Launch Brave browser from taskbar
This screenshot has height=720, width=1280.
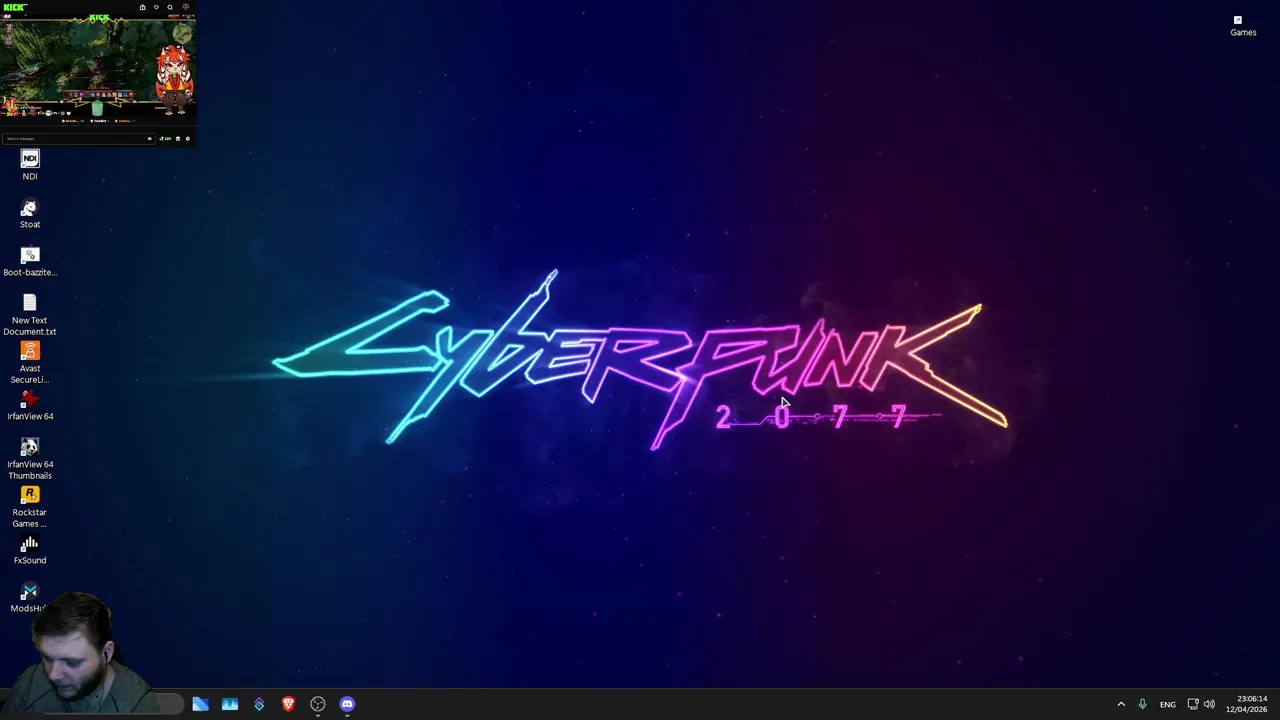point(288,704)
